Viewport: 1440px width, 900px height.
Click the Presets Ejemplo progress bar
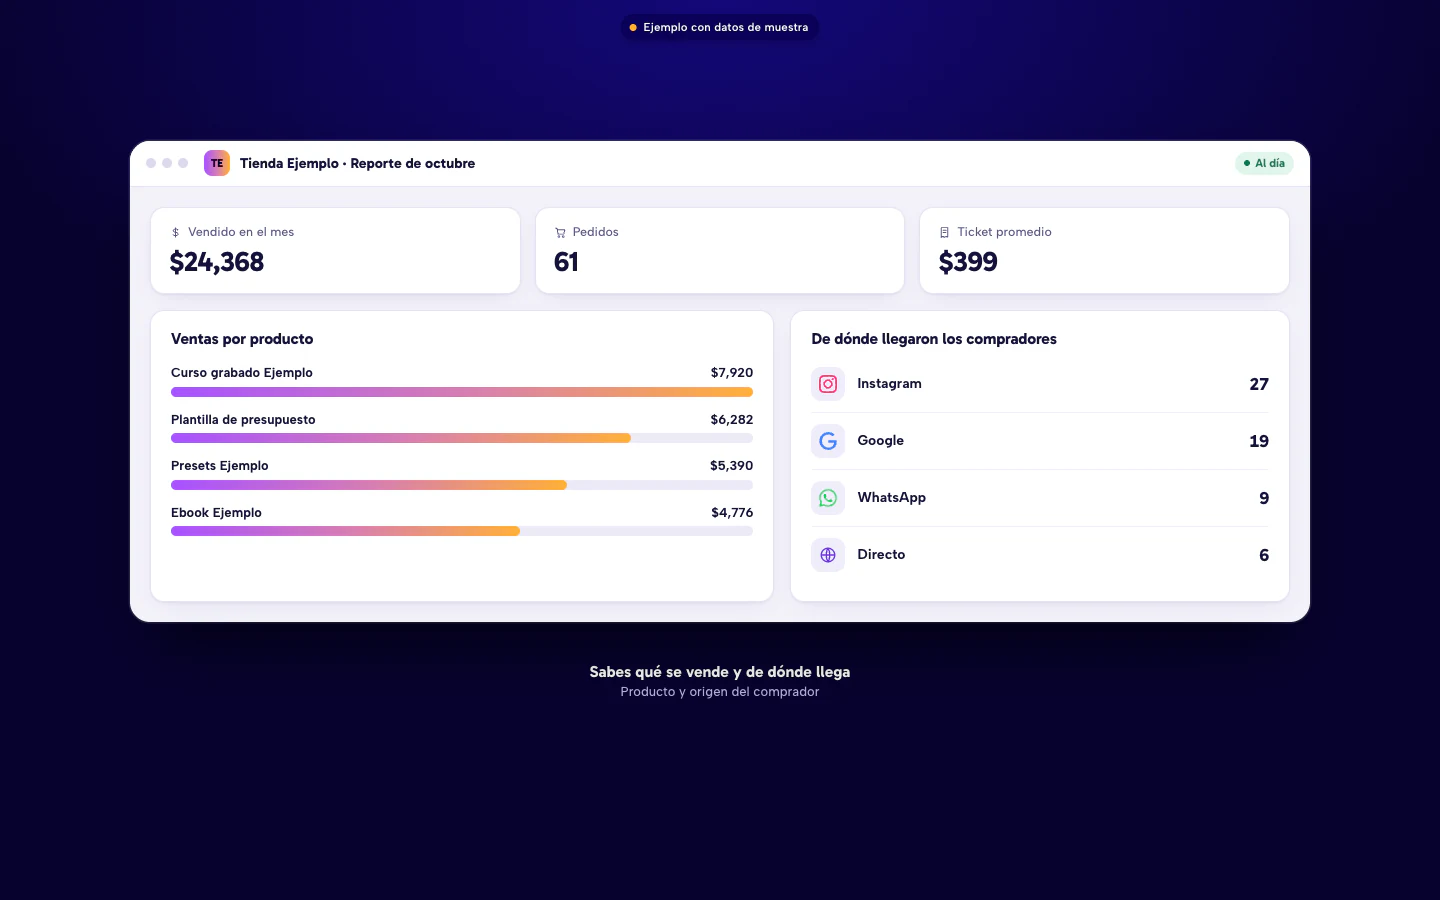coord(462,485)
